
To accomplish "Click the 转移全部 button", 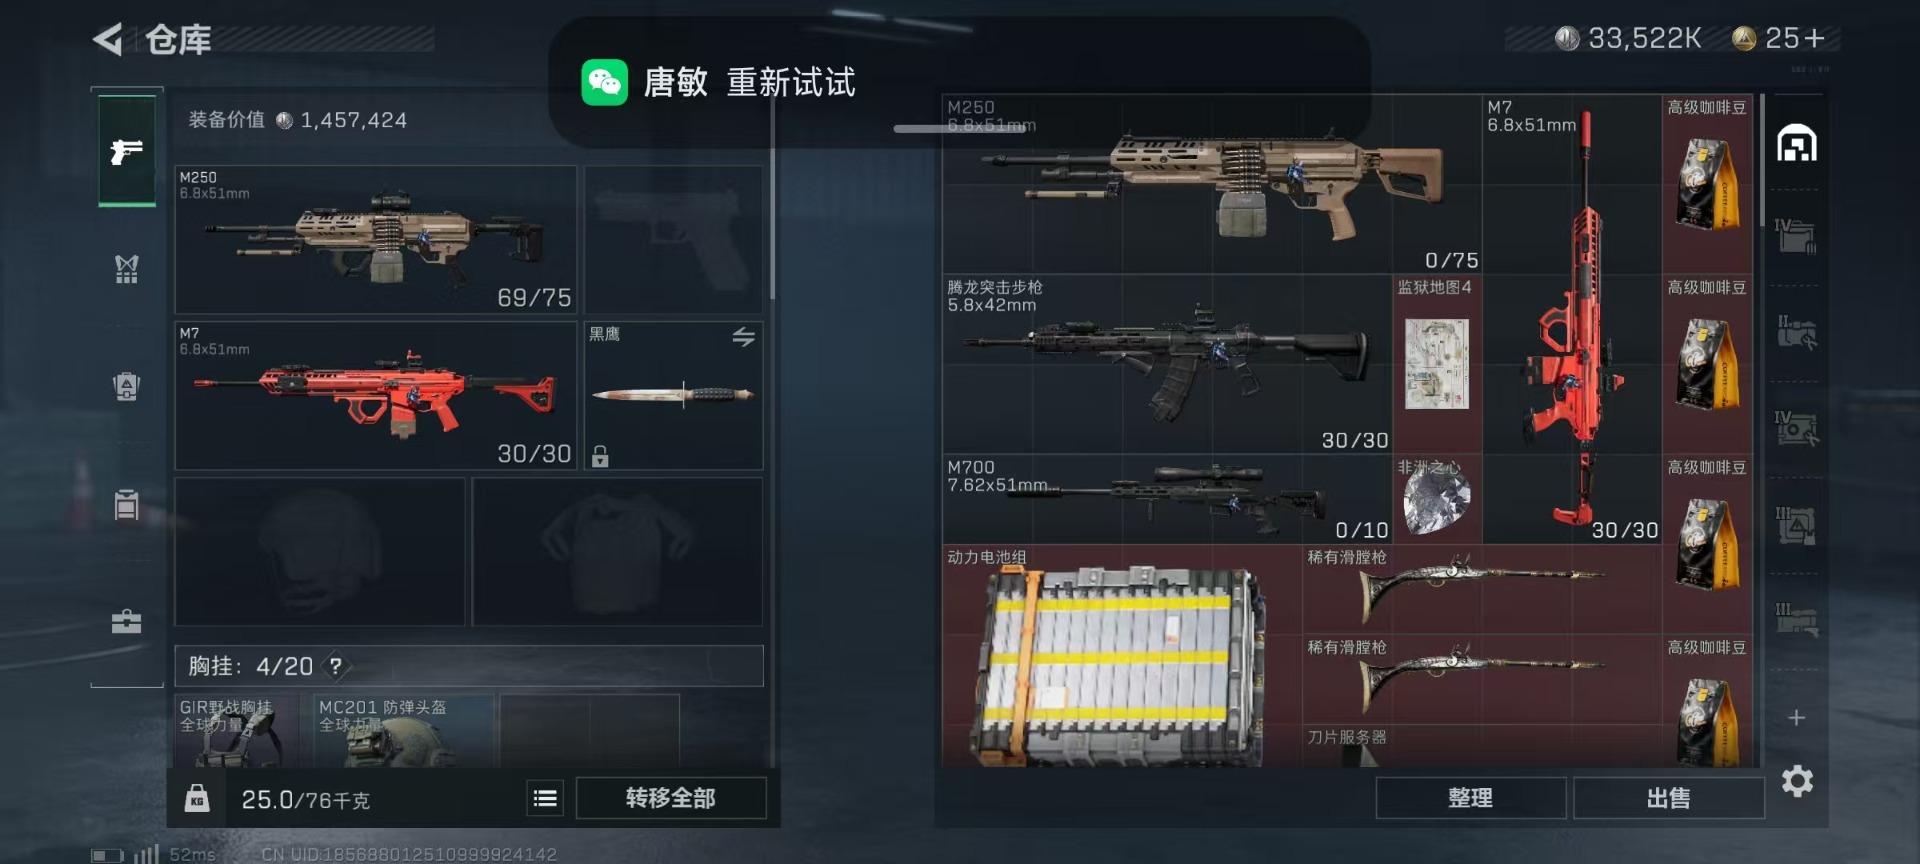I will [671, 798].
